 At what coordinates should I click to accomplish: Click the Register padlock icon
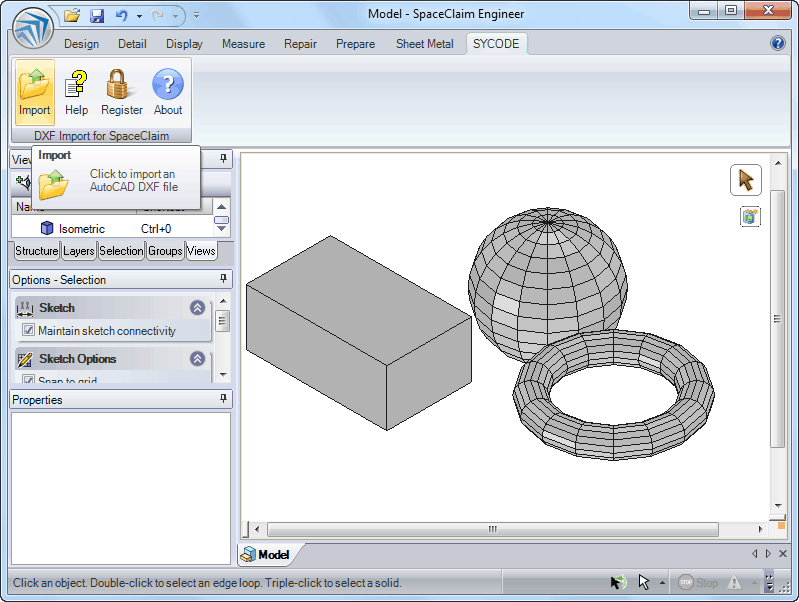pyautogui.click(x=122, y=92)
